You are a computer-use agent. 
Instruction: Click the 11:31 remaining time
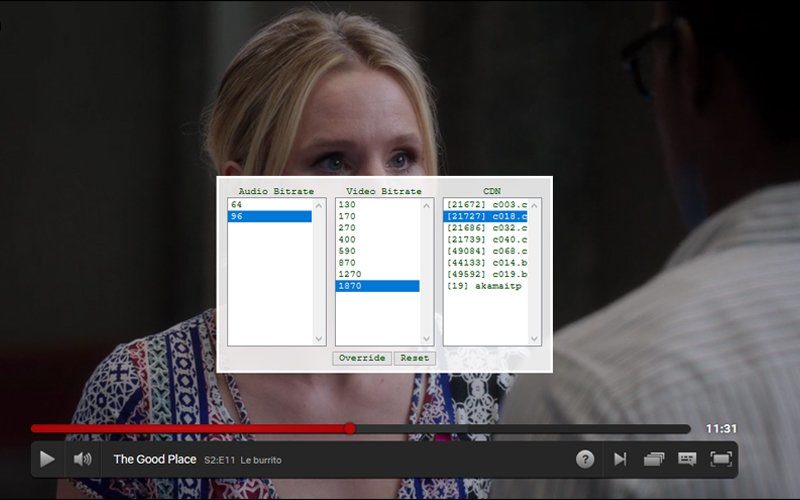pos(721,429)
